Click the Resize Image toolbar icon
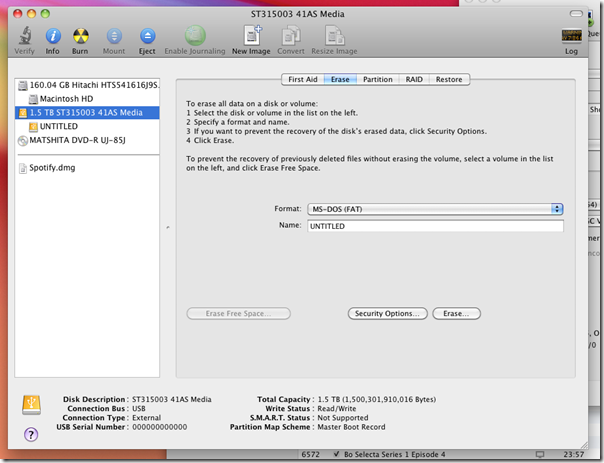 334,36
